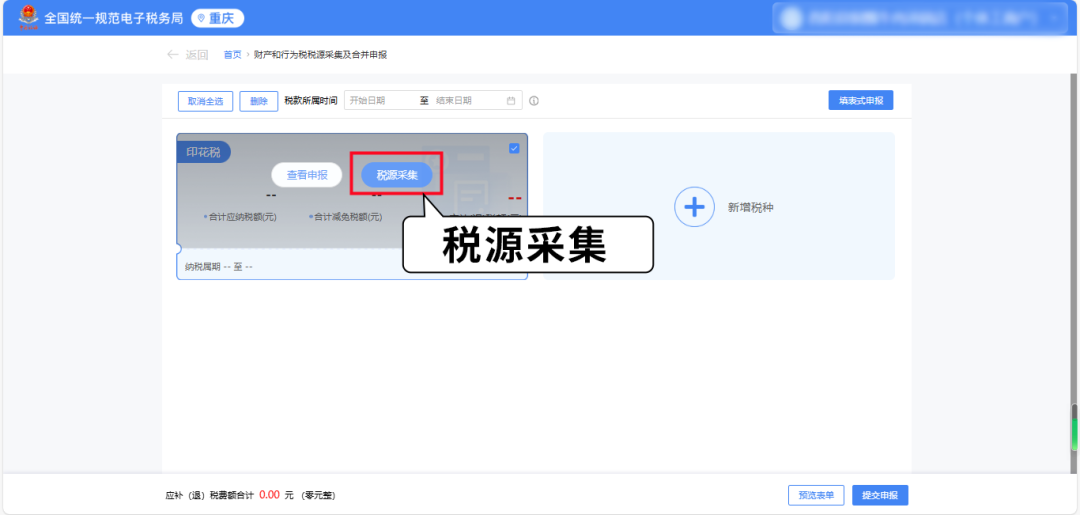The width and height of the screenshot is (1080, 515).
Task: Click the 查看申报 button
Action: coord(307,175)
